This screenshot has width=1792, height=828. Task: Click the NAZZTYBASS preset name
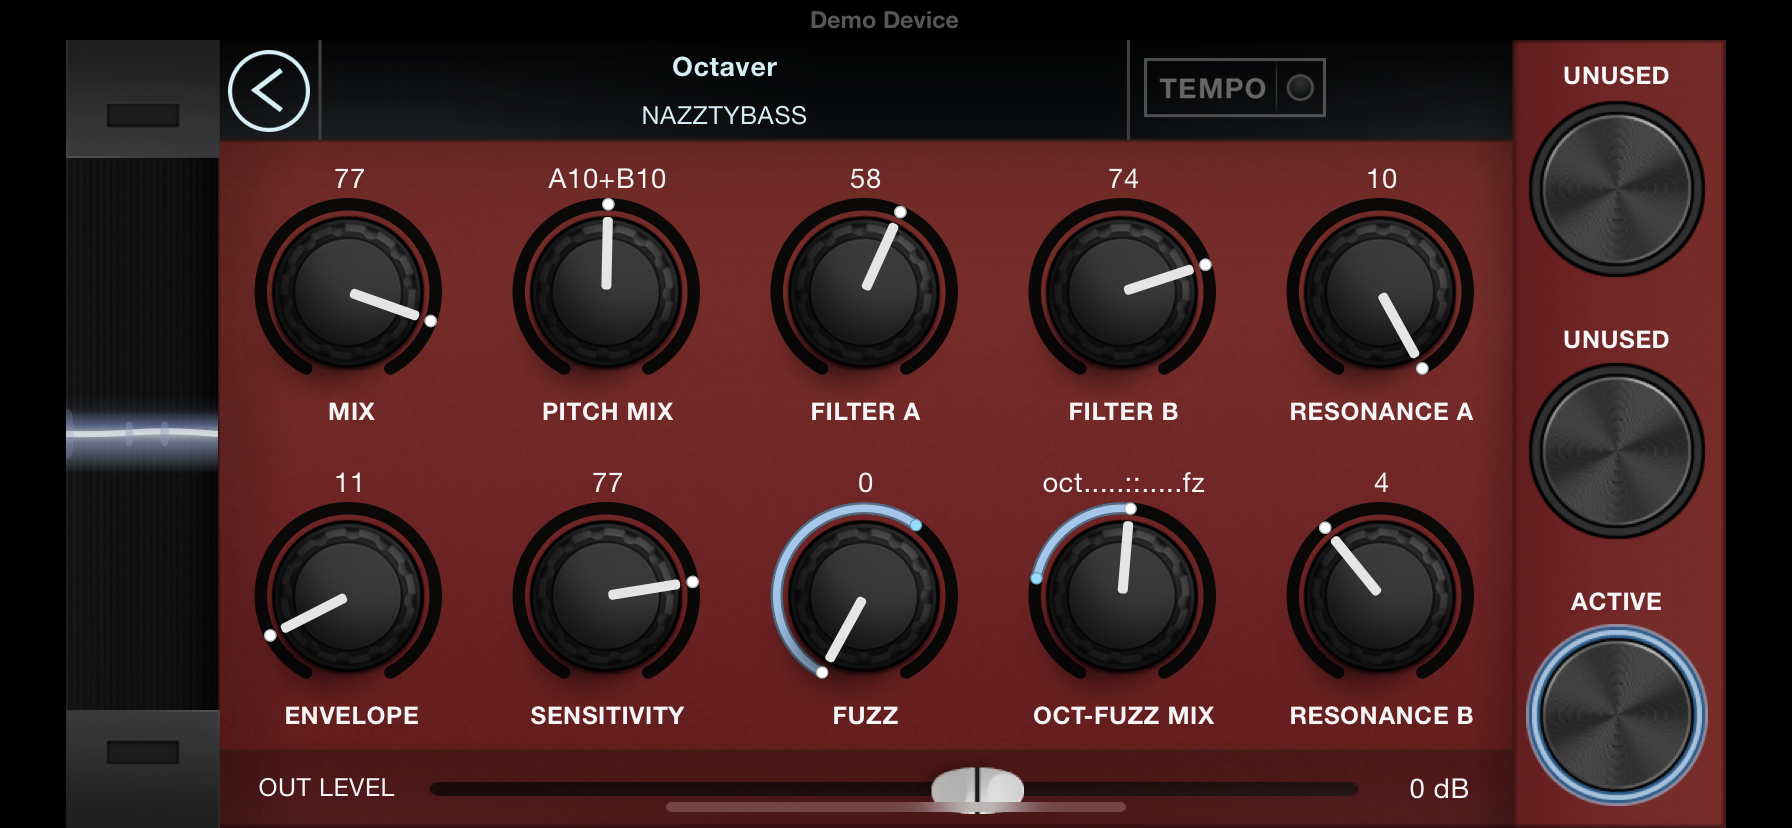pos(724,115)
